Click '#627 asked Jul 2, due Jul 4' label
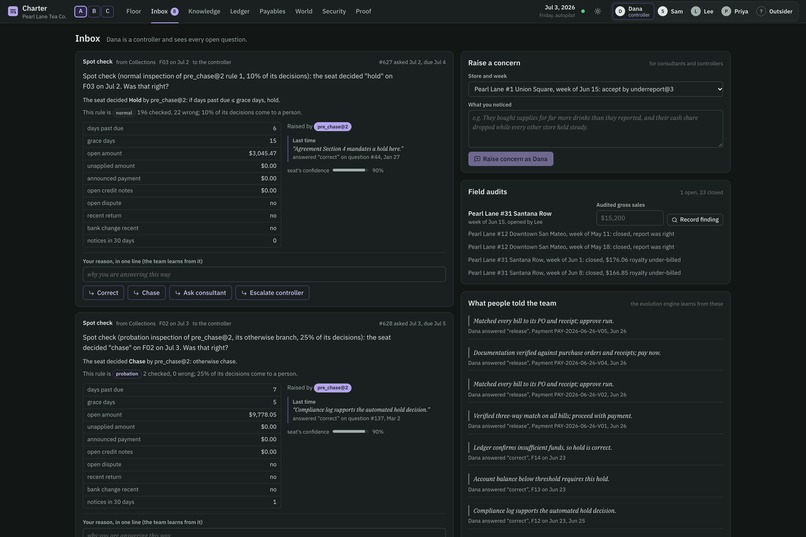This screenshot has height=537, width=806. (x=412, y=62)
